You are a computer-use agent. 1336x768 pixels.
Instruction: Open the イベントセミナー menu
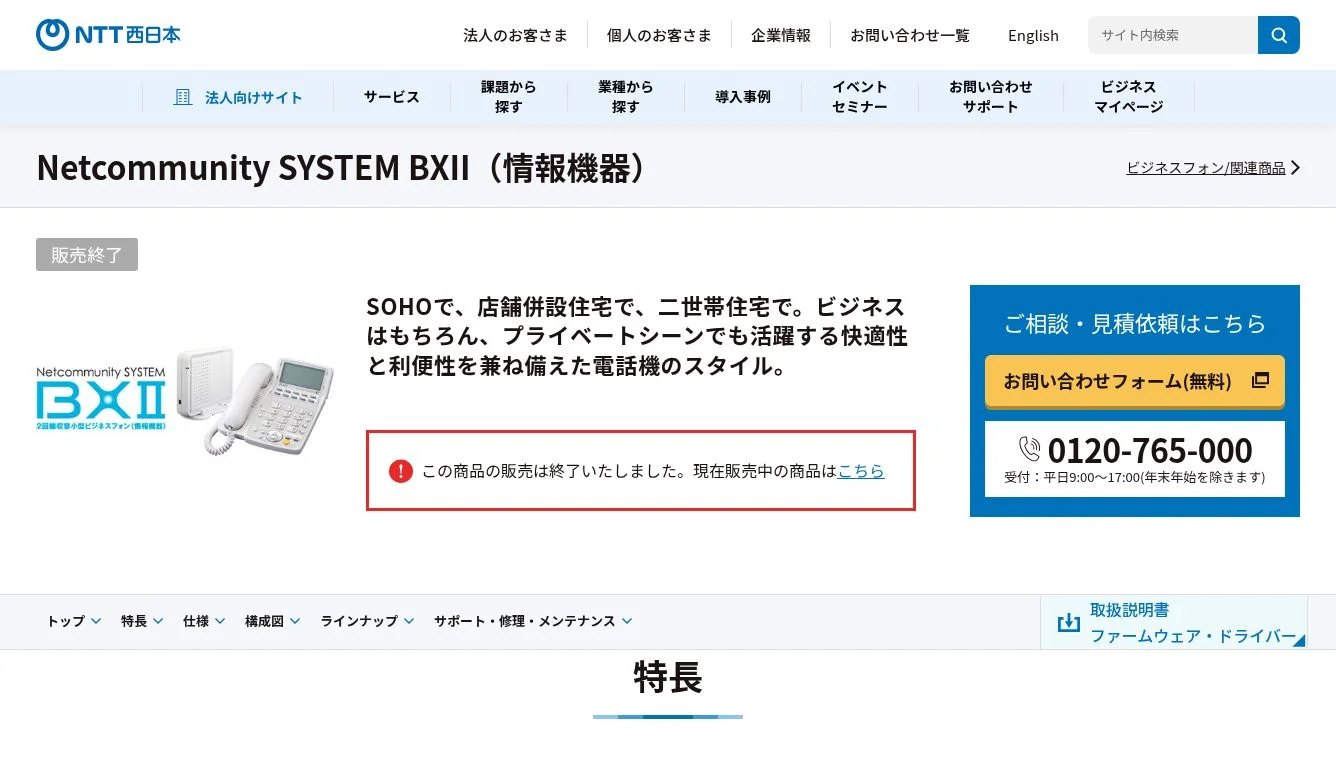[x=860, y=97]
